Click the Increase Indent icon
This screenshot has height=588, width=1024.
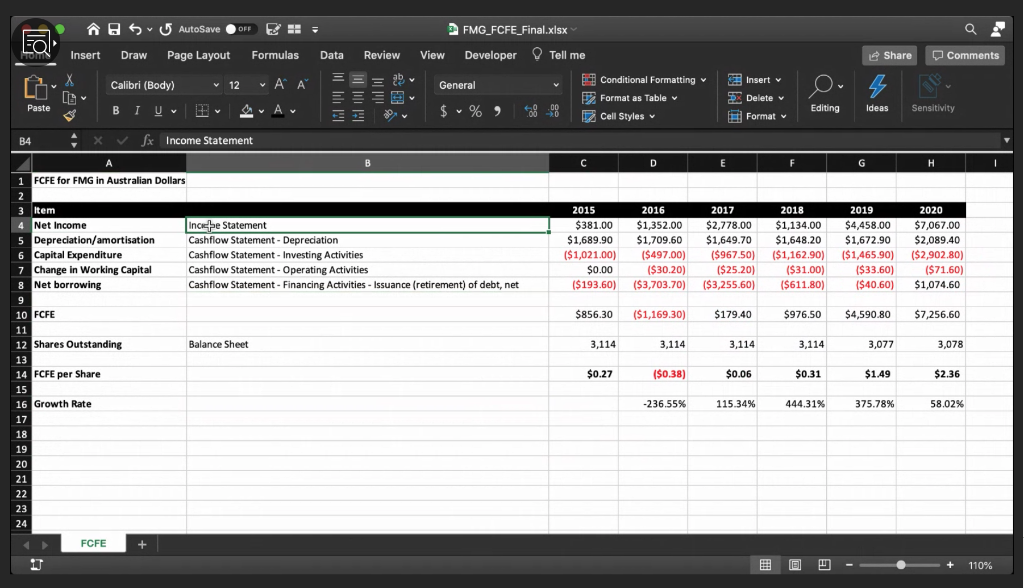(x=358, y=116)
